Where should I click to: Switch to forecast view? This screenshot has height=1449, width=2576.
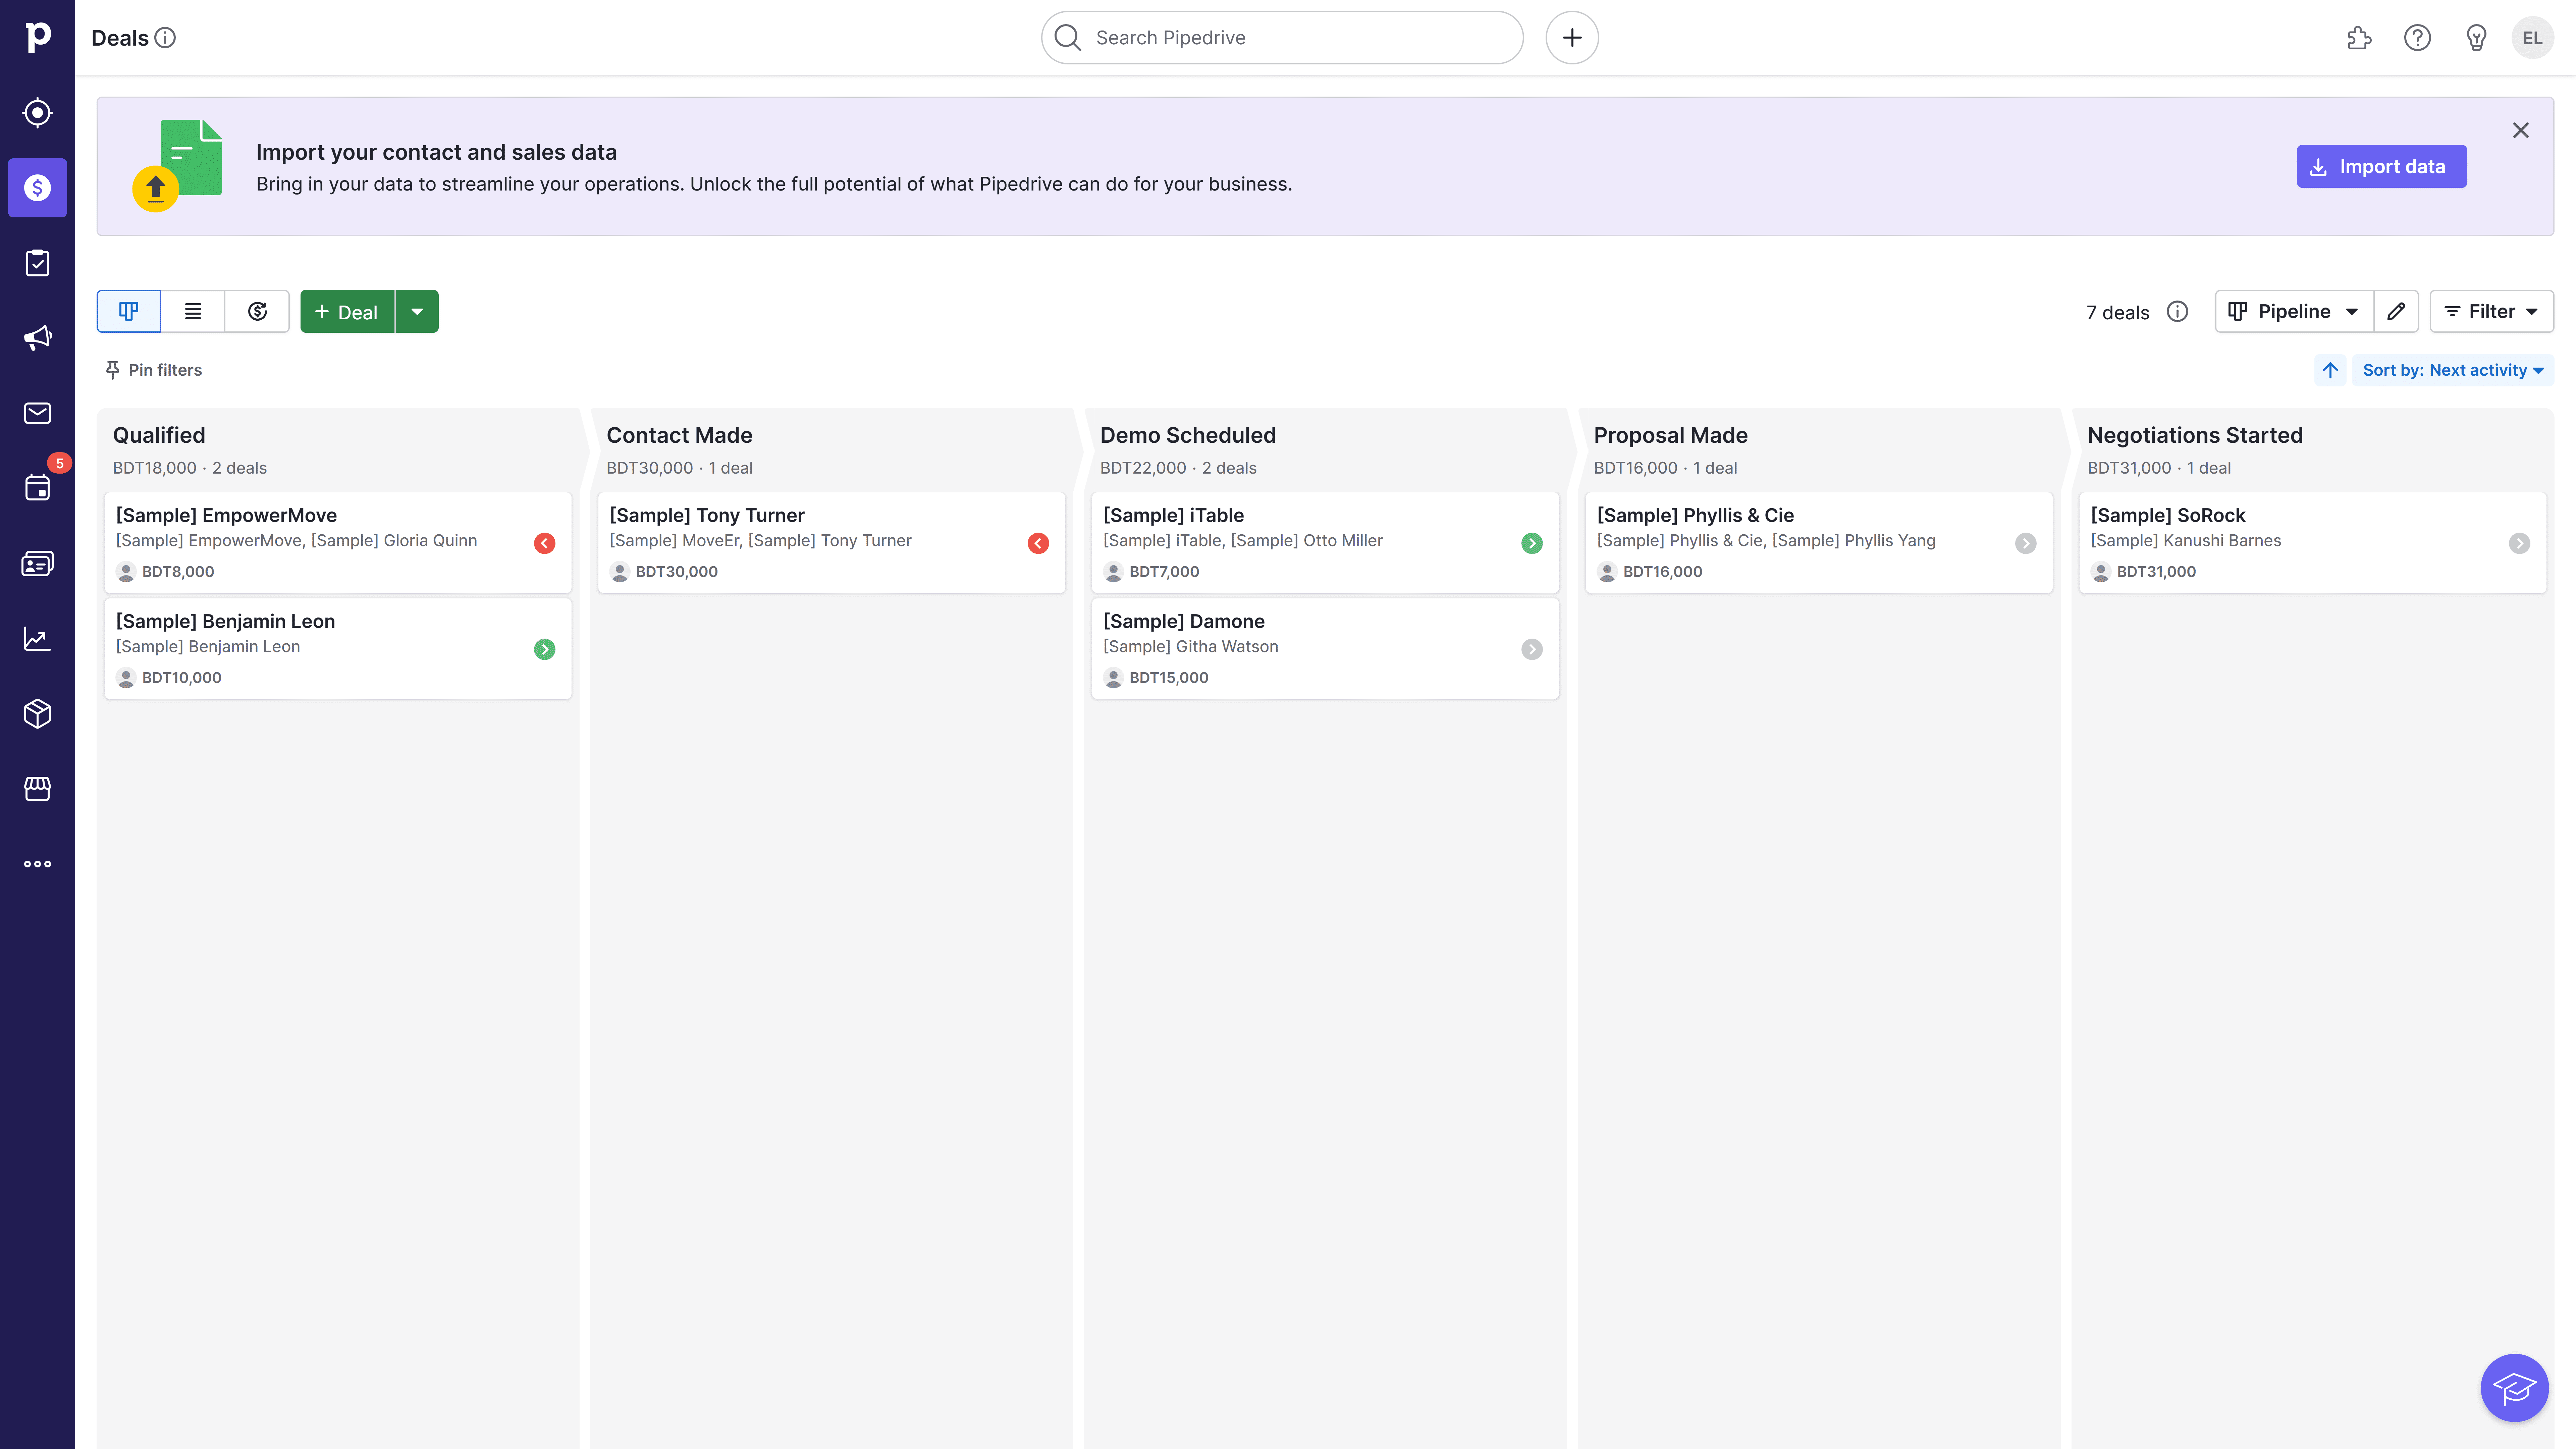(257, 311)
